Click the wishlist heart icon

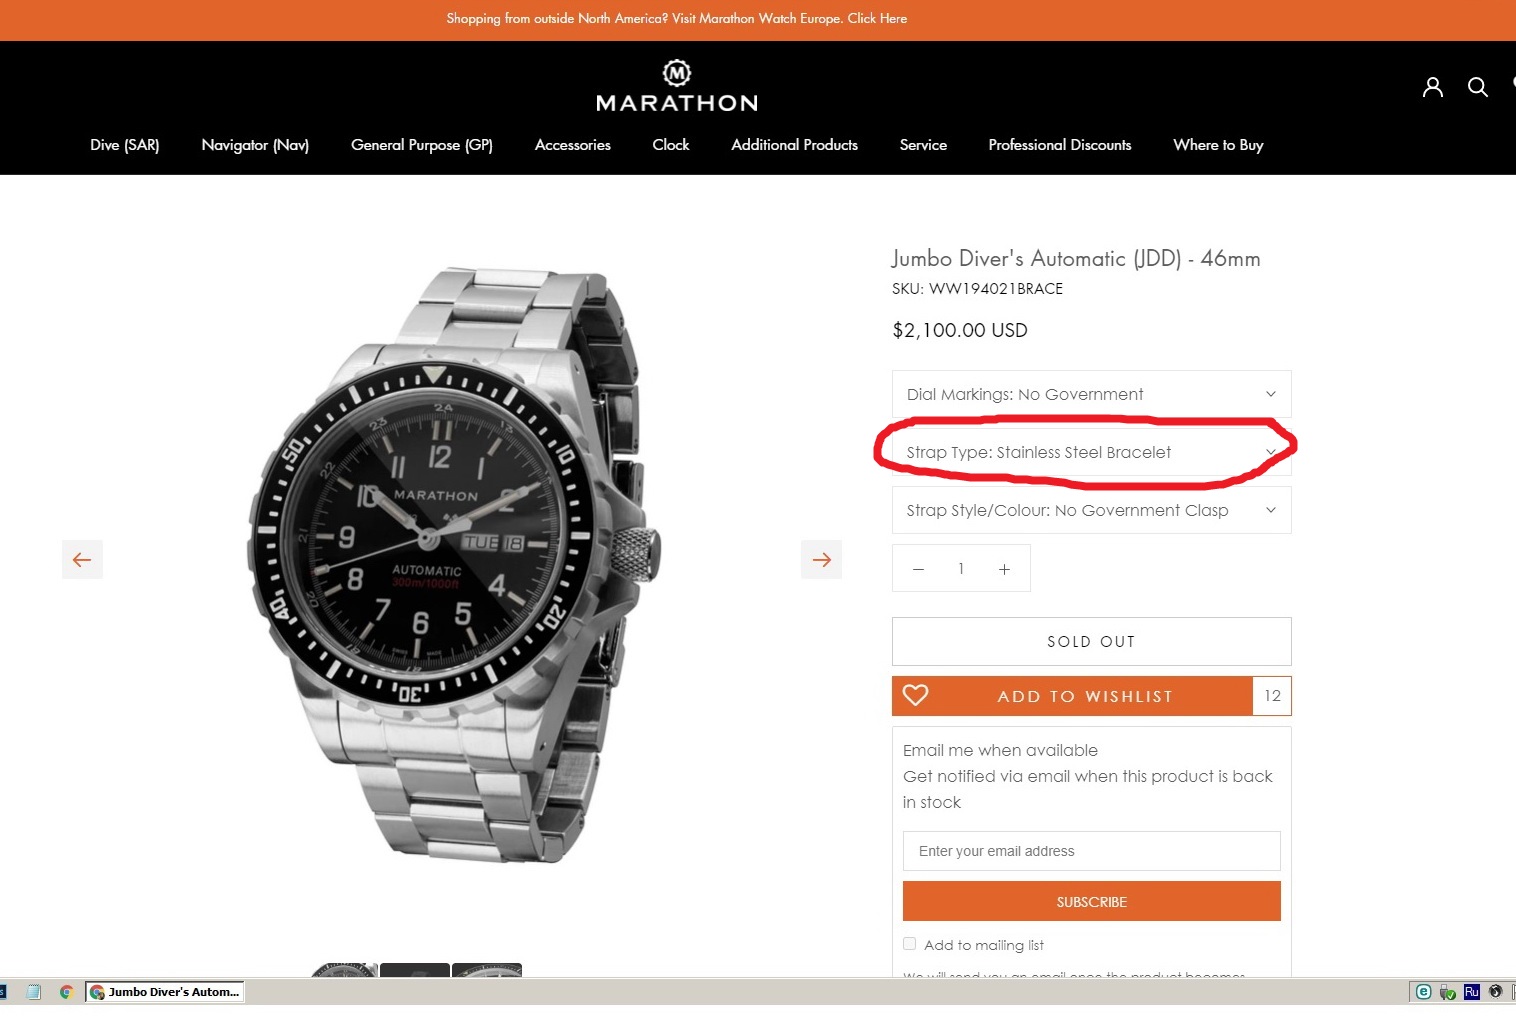916,695
